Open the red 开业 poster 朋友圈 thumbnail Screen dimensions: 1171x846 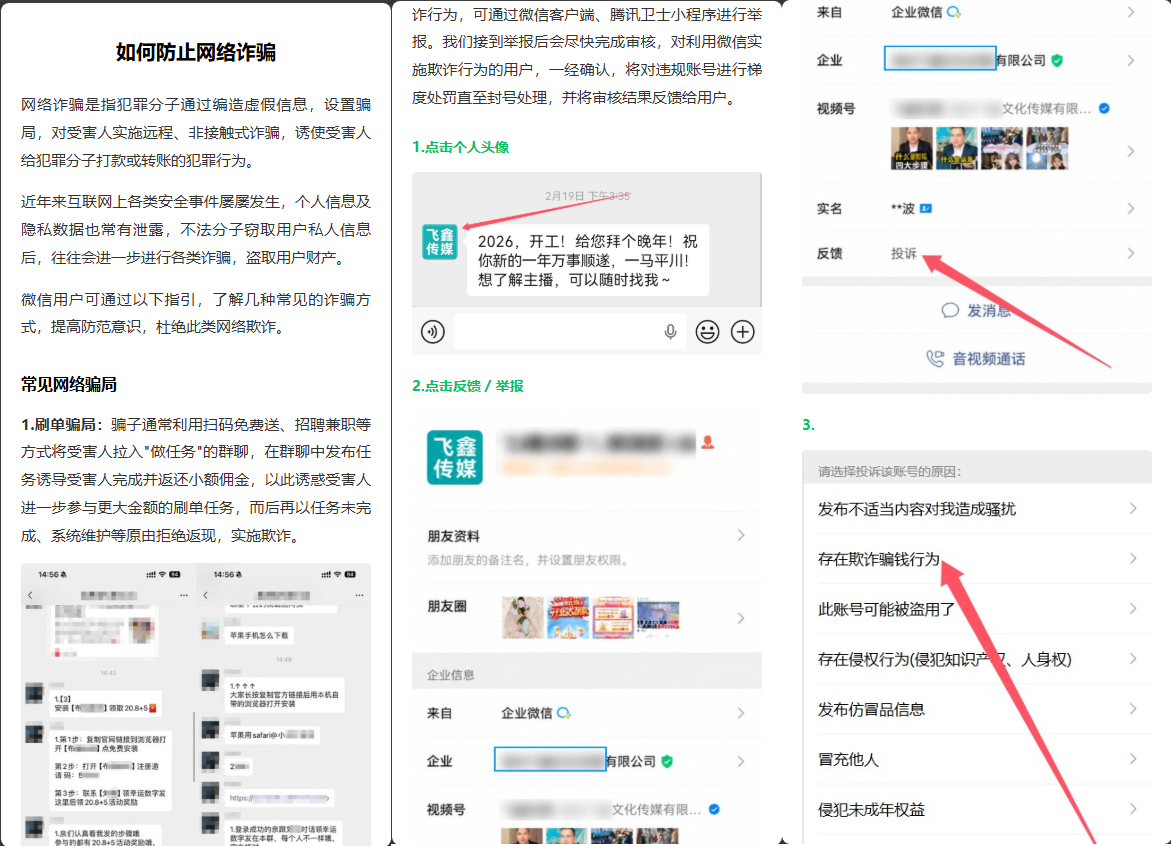tap(568, 618)
